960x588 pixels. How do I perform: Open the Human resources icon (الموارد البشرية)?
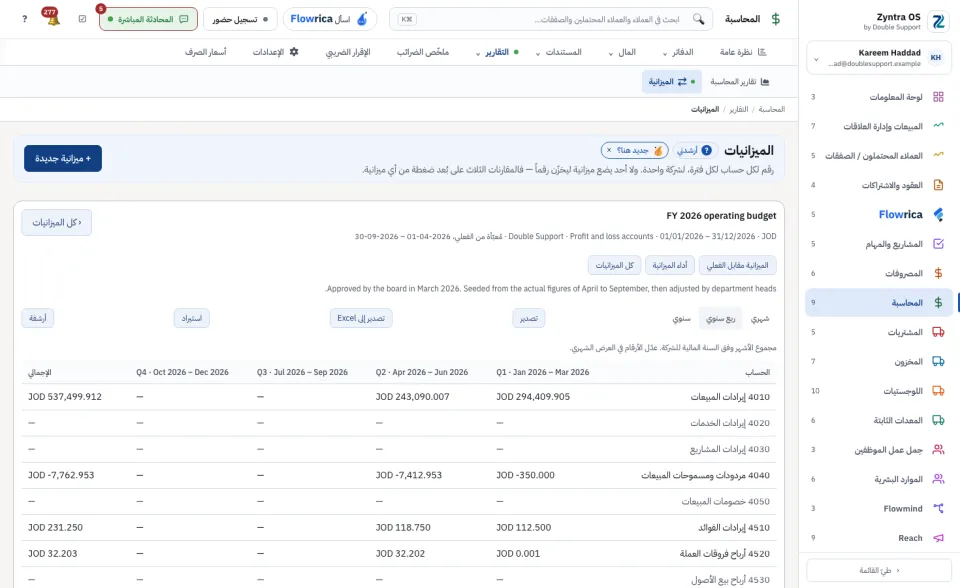(x=938, y=479)
